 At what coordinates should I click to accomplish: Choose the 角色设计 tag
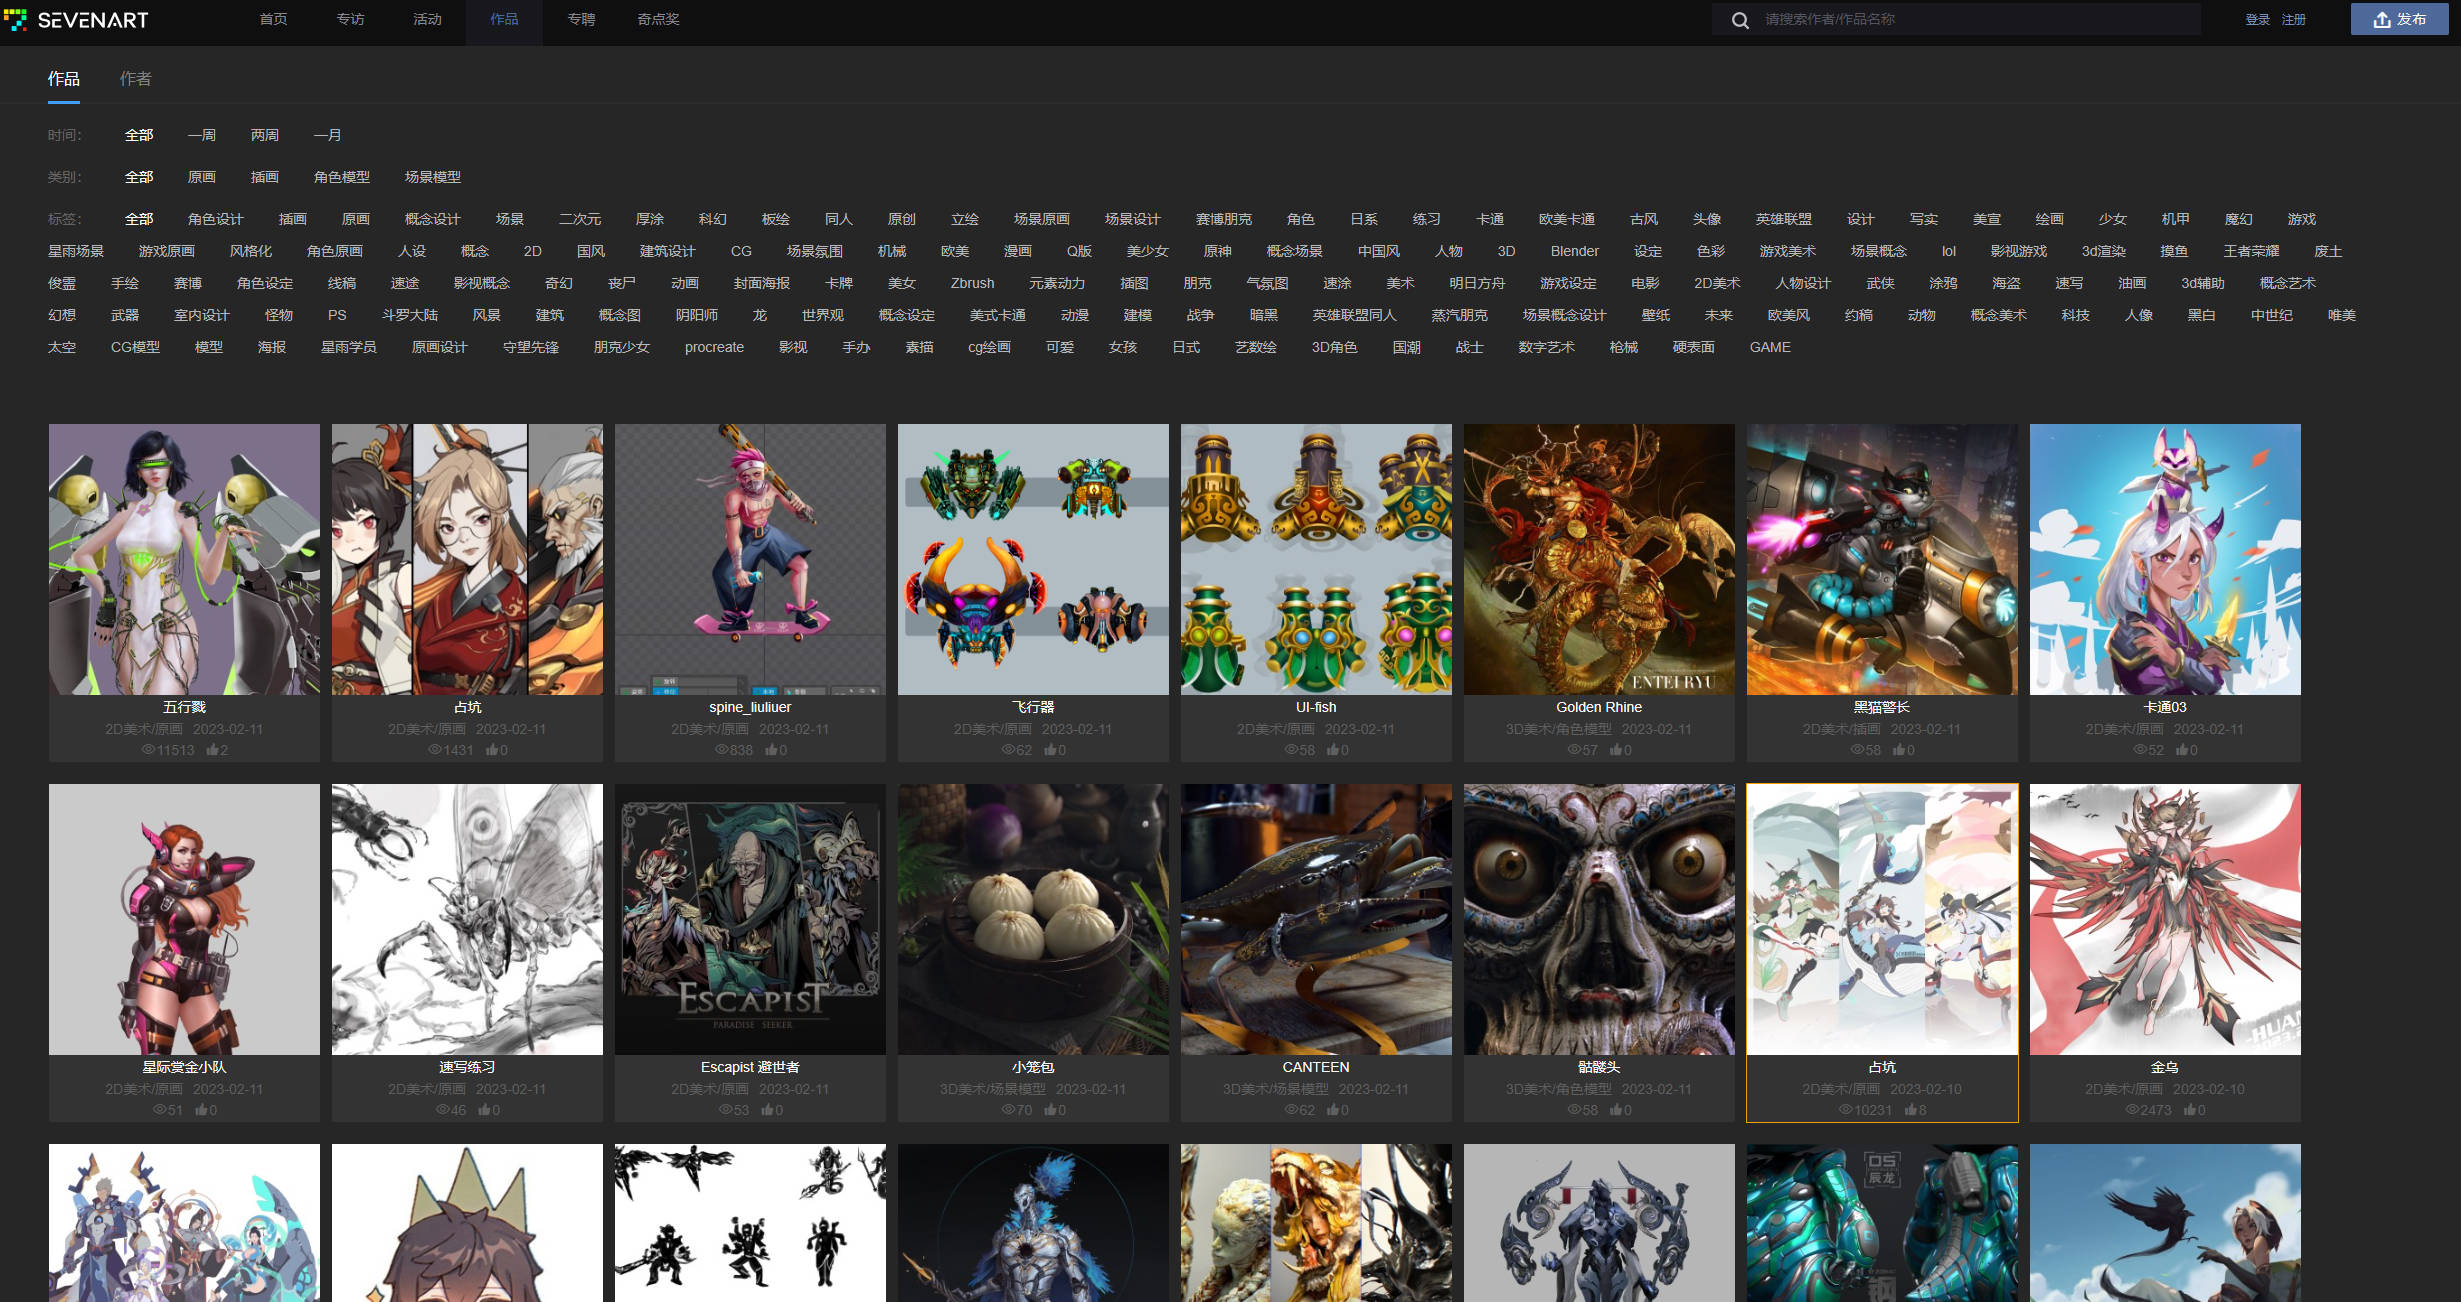click(215, 219)
